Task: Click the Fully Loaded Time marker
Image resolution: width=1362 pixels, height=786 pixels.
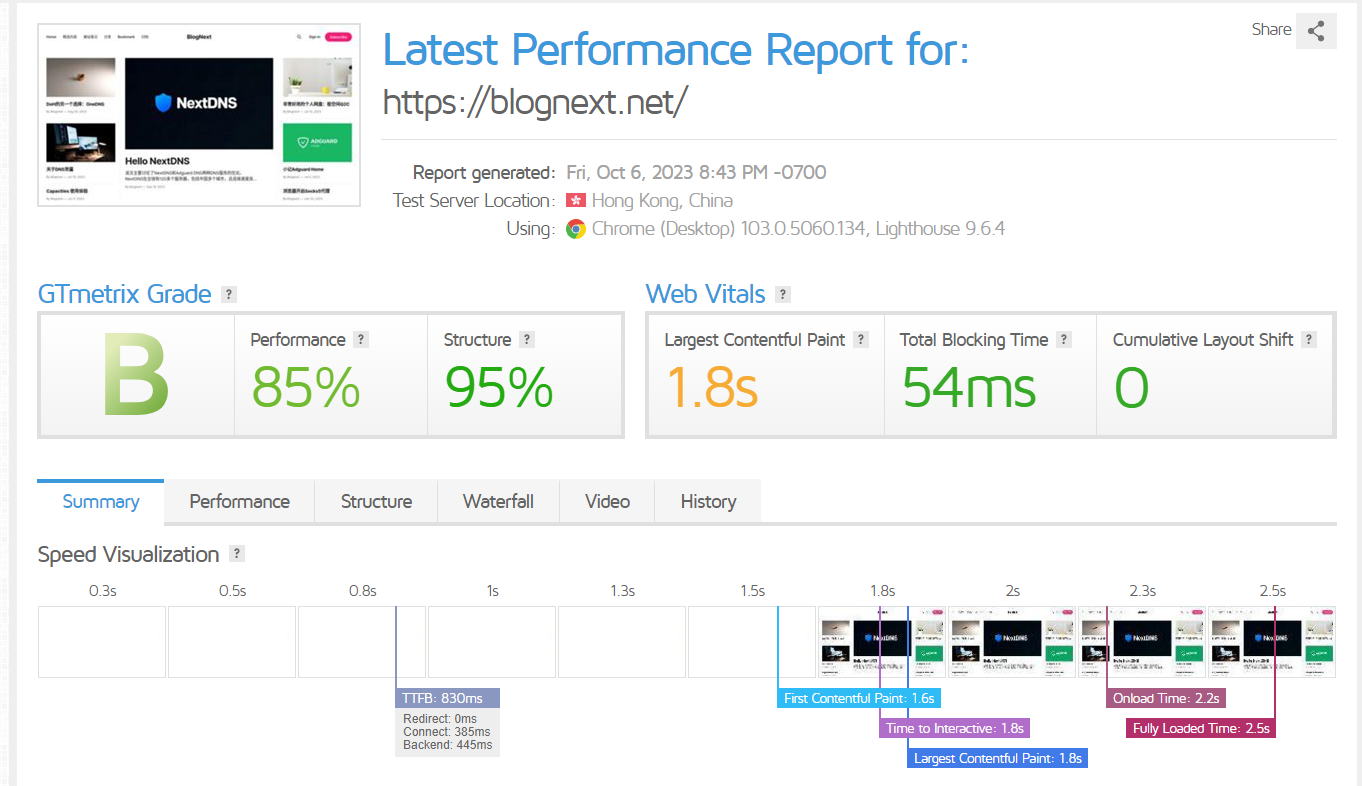Action: pyautogui.click(x=1201, y=728)
